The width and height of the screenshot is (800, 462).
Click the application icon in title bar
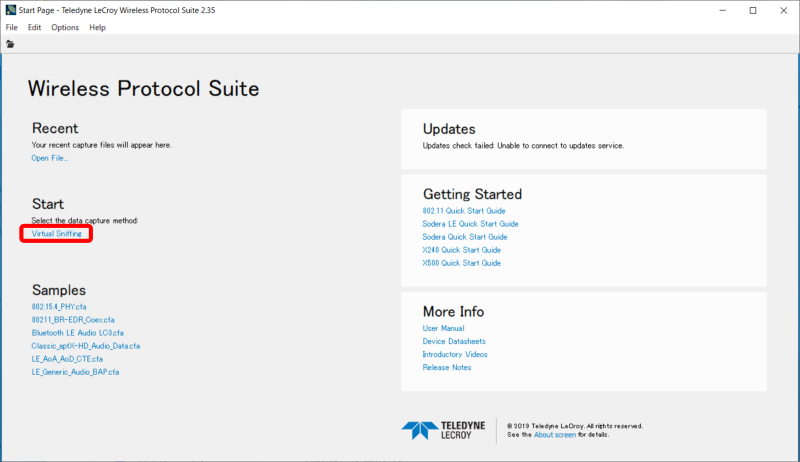coord(10,9)
